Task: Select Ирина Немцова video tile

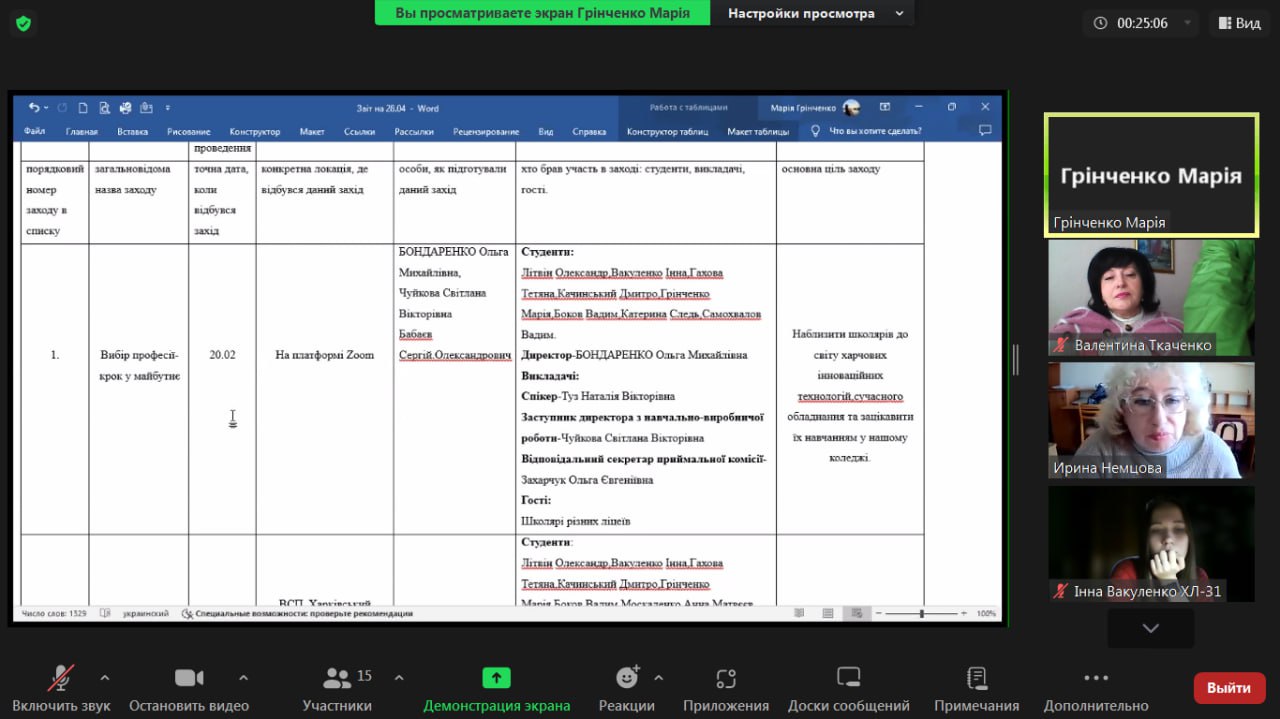Action: [x=1151, y=421]
